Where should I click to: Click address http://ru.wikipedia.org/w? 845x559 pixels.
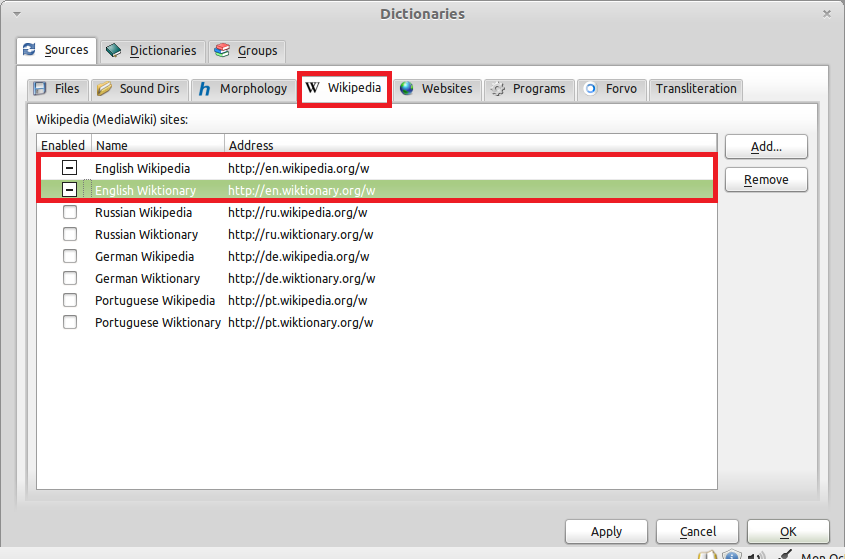(297, 212)
